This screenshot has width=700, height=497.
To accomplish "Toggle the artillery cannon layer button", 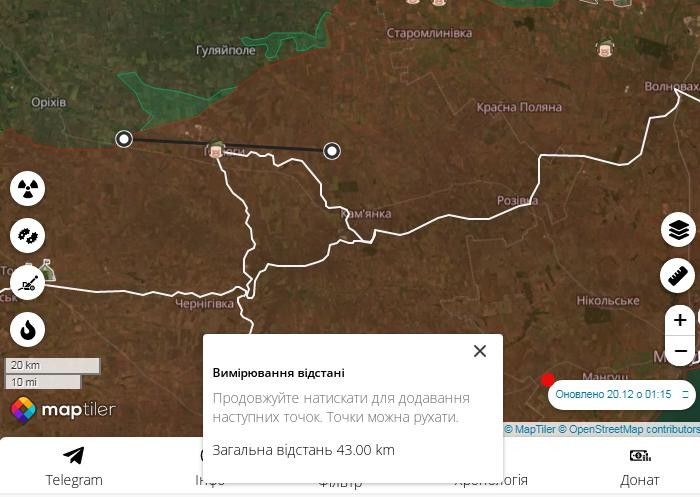I will 28,283.
